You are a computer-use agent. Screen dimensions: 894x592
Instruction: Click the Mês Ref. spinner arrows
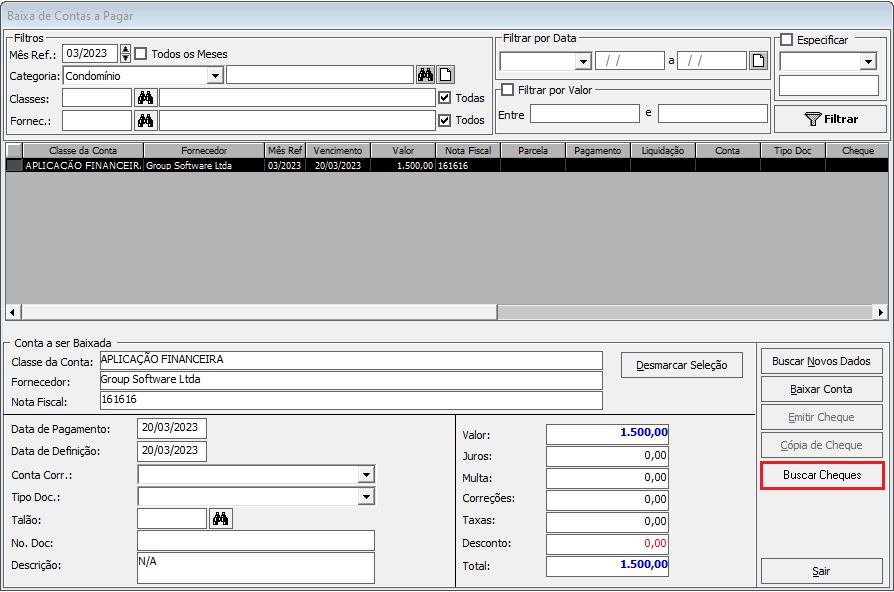(x=125, y=54)
